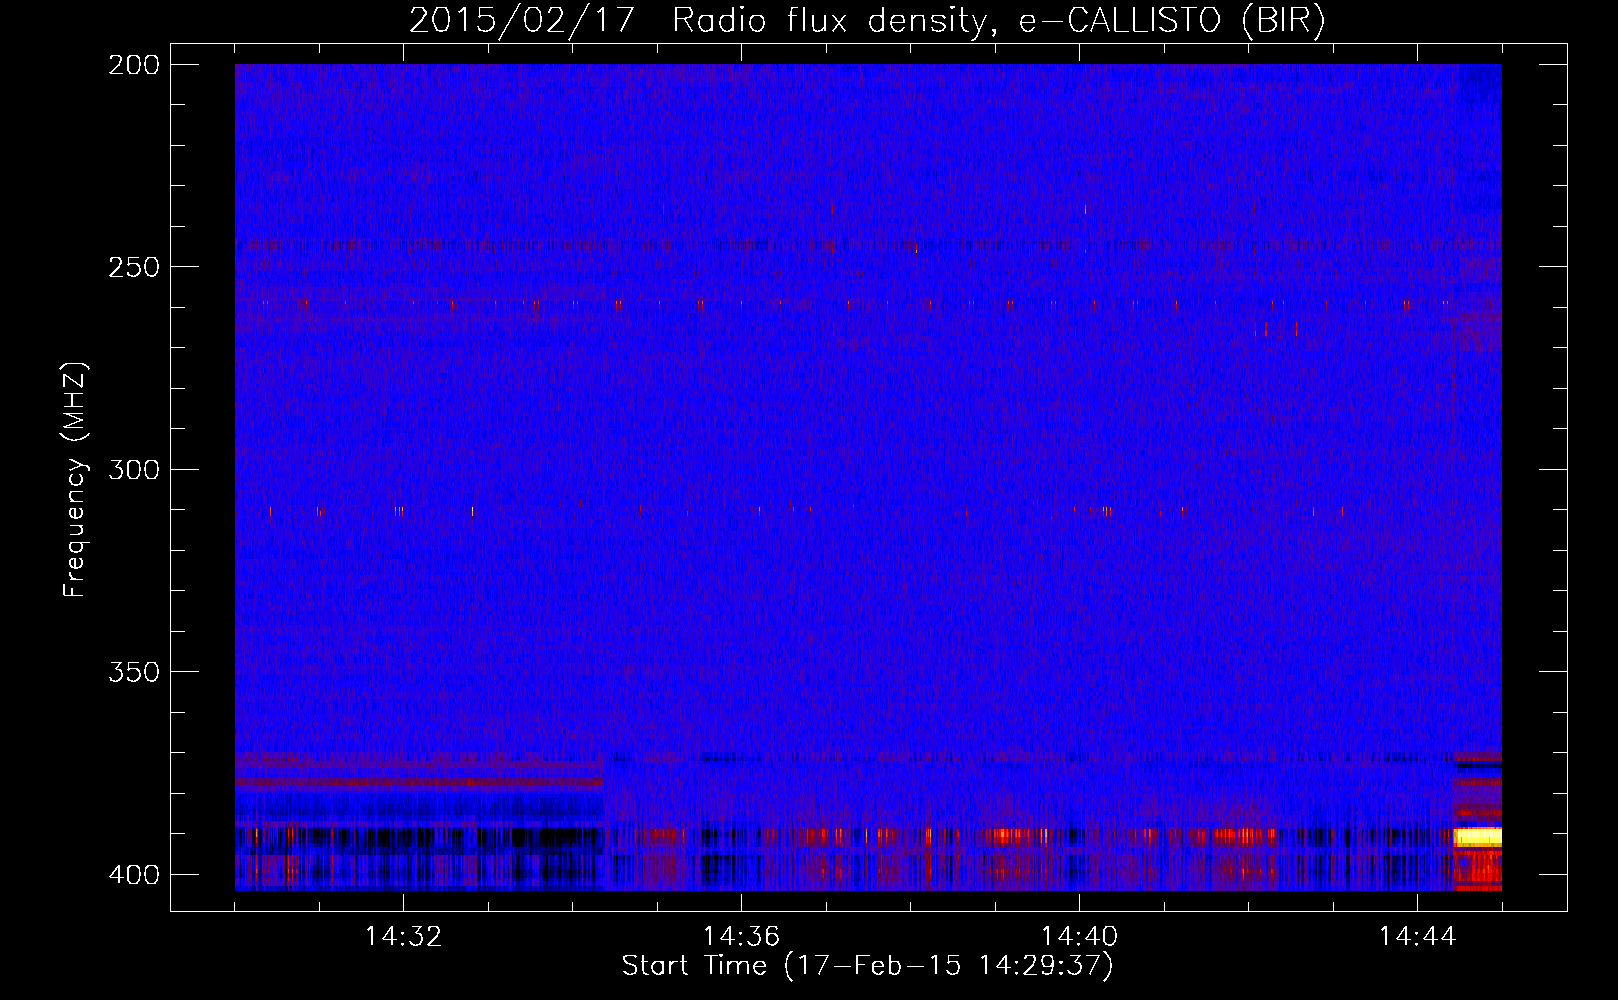Click the 14:36 time tick label
Screen dimensions: 1618x1000
pos(741,937)
